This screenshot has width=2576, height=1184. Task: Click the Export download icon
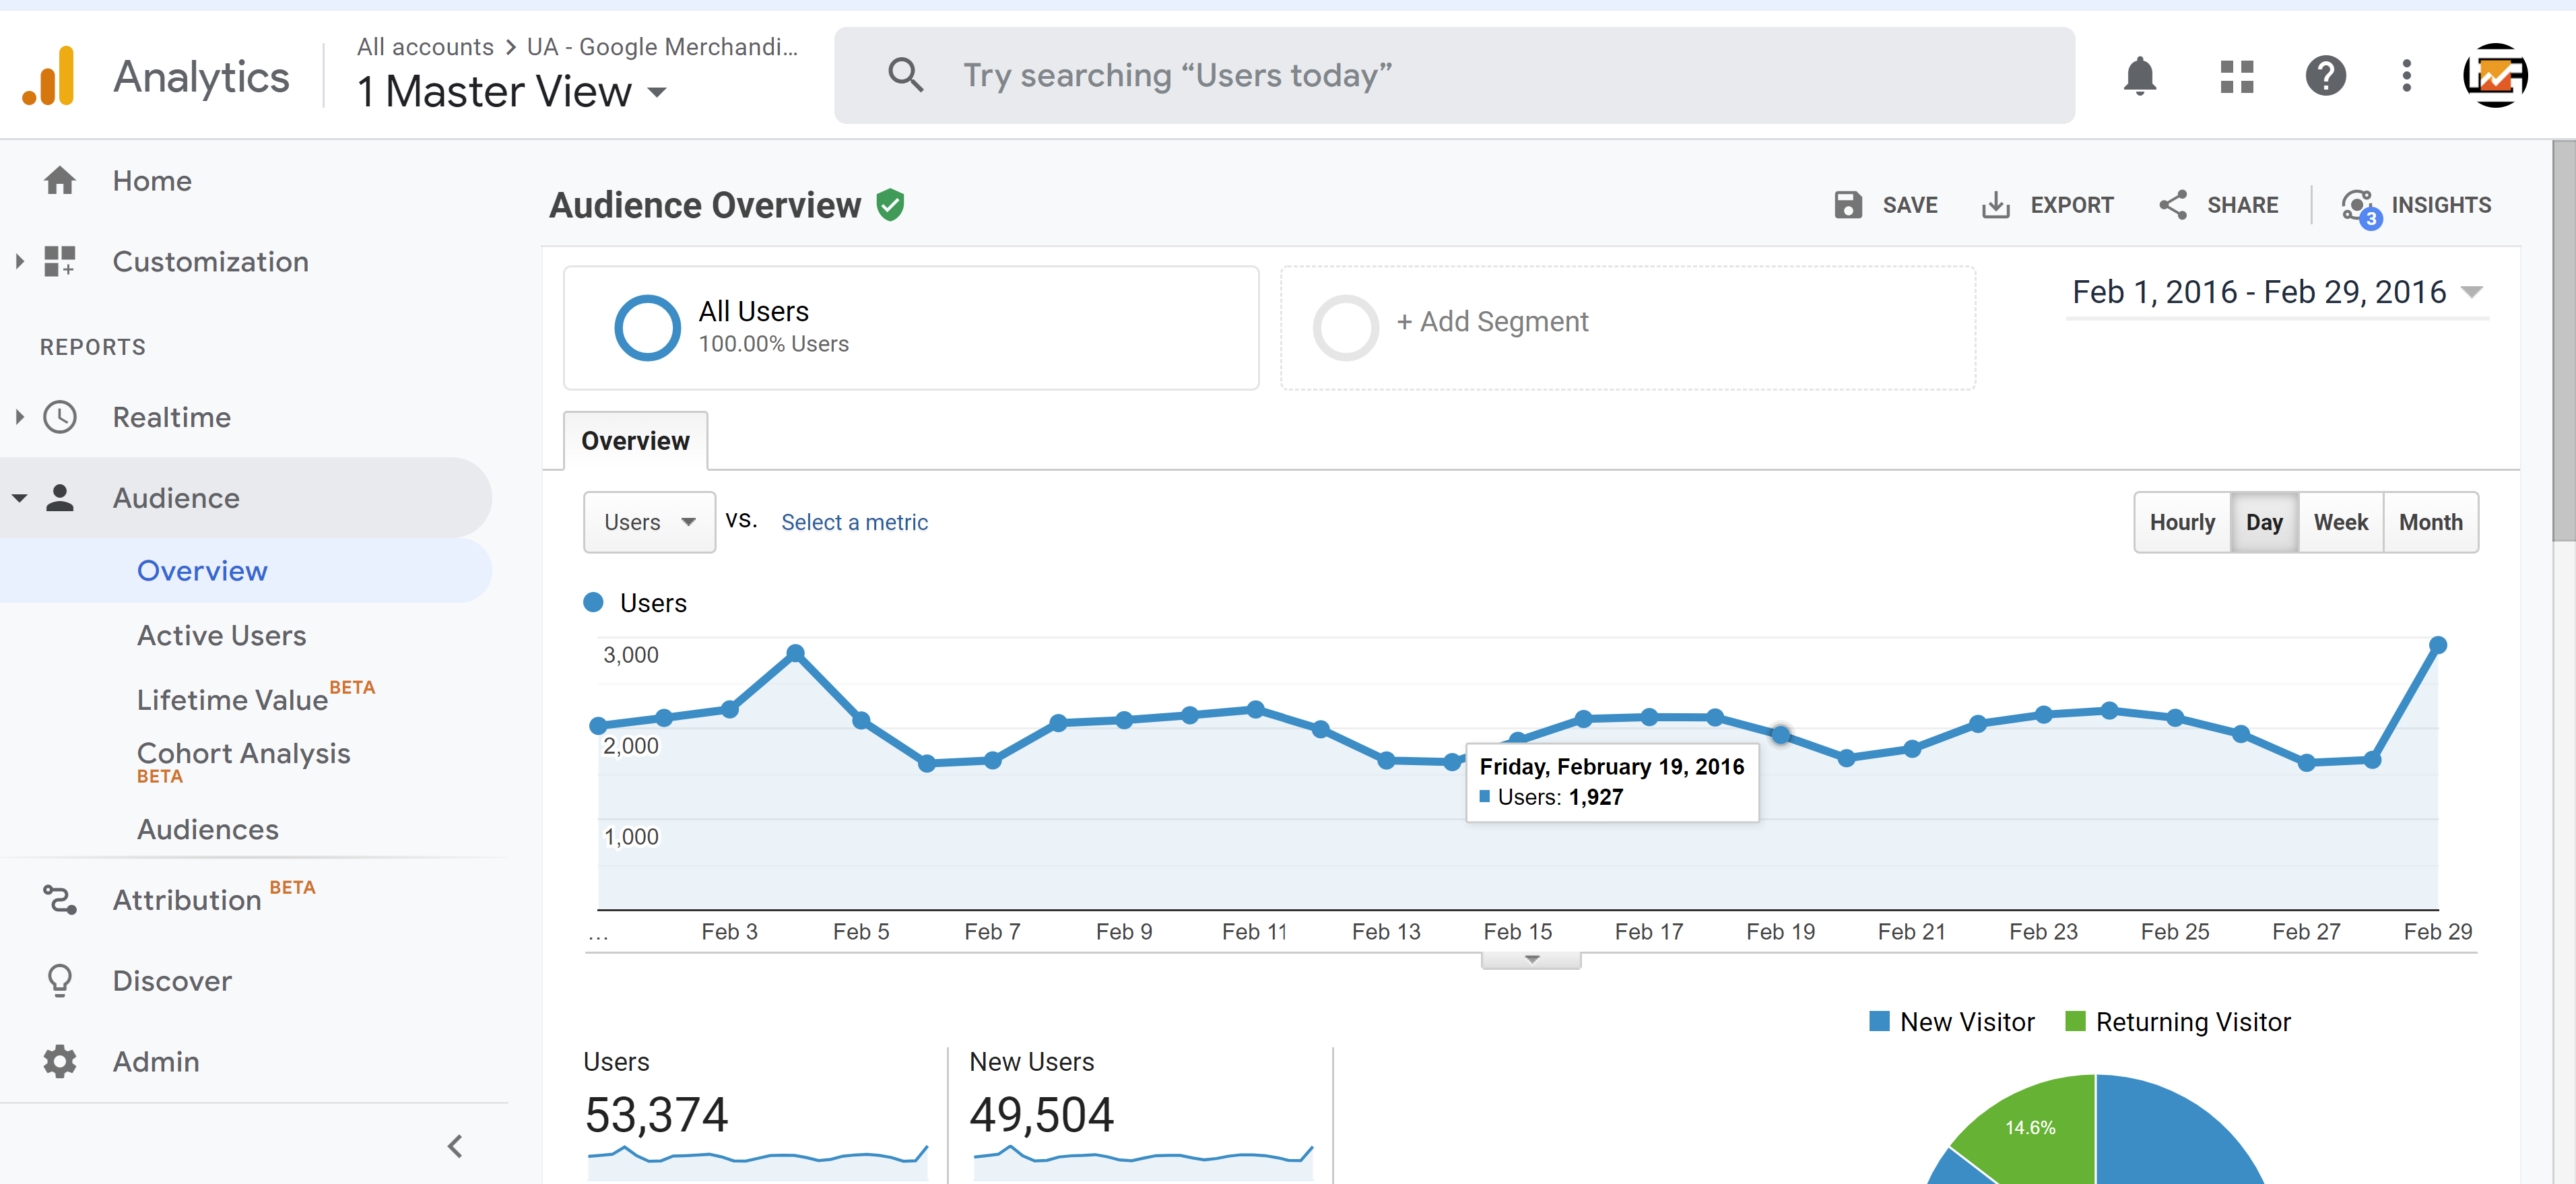click(1996, 205)
